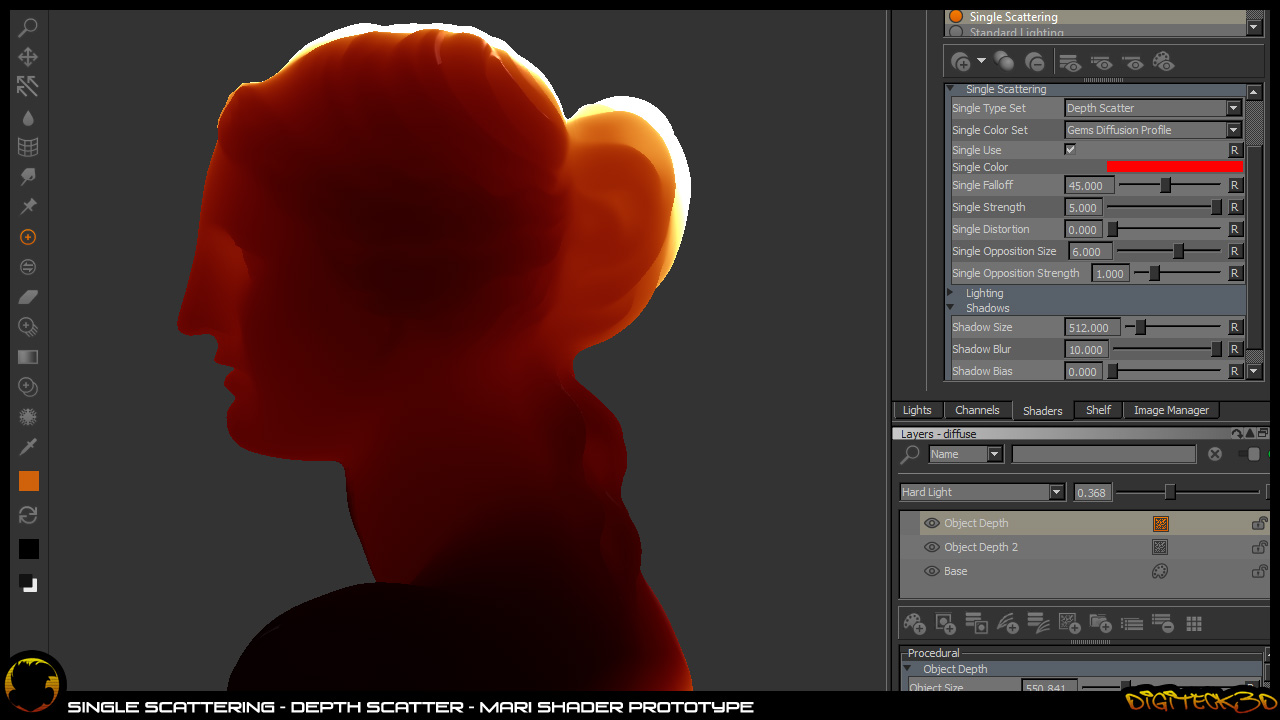Hide the Object Depth 2 layer

tap(932, 547)
